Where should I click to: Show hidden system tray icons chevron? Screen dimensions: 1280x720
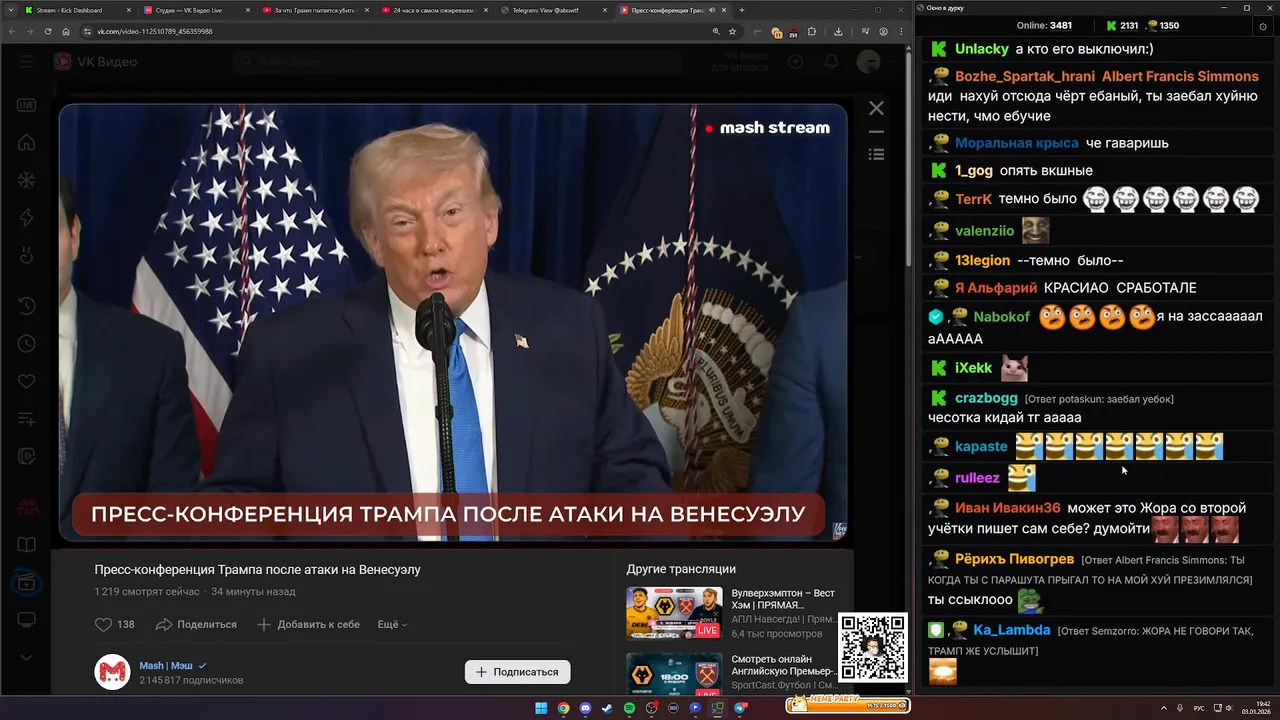1165,708
